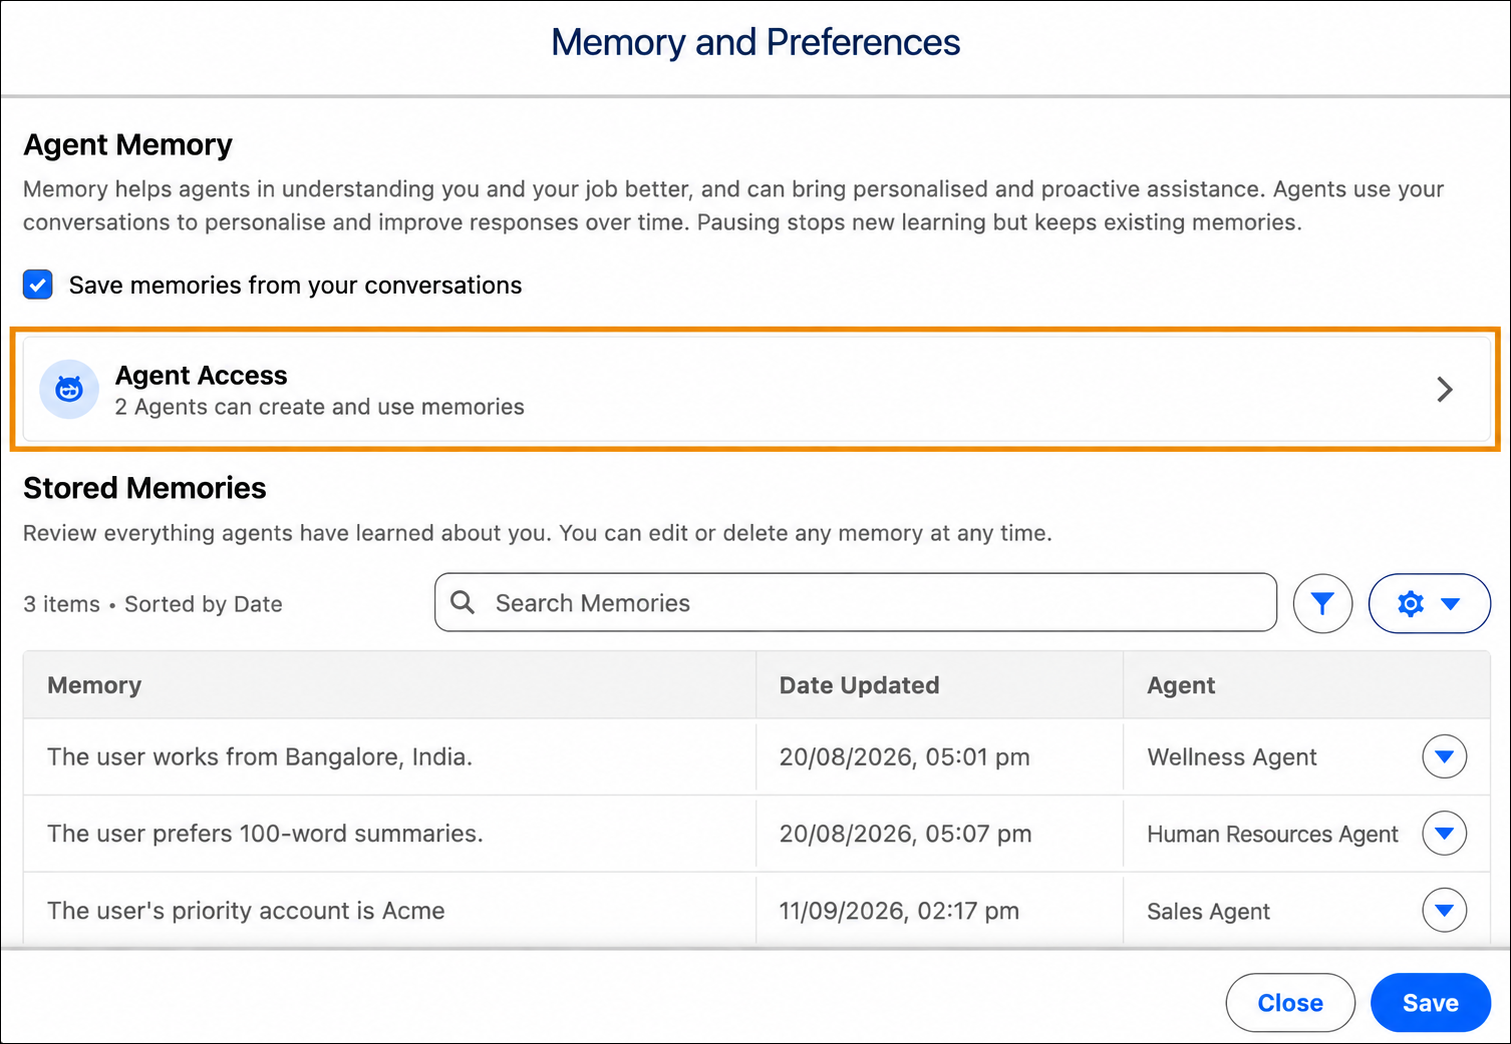Select memory "The user's priority account is Acme"

coord(246,911)
